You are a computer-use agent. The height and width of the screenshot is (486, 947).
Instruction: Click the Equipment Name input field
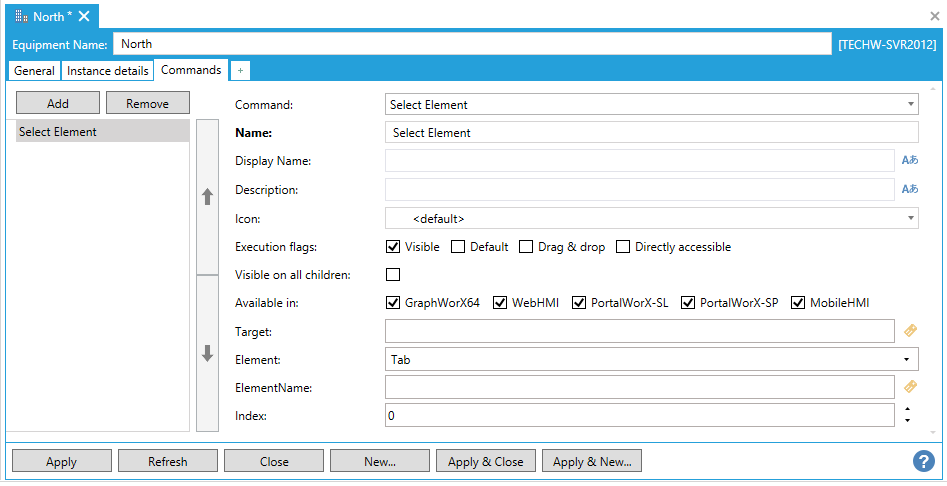pos(472,44)
